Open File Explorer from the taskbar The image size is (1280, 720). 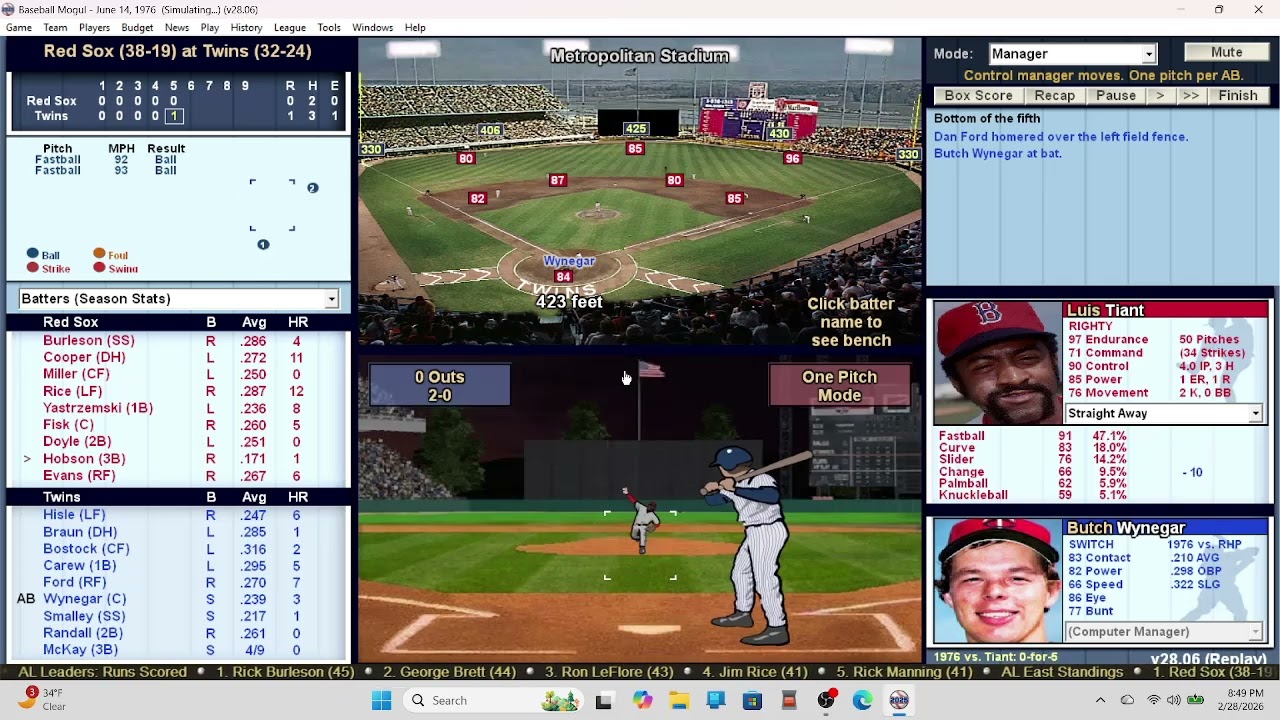679,700
